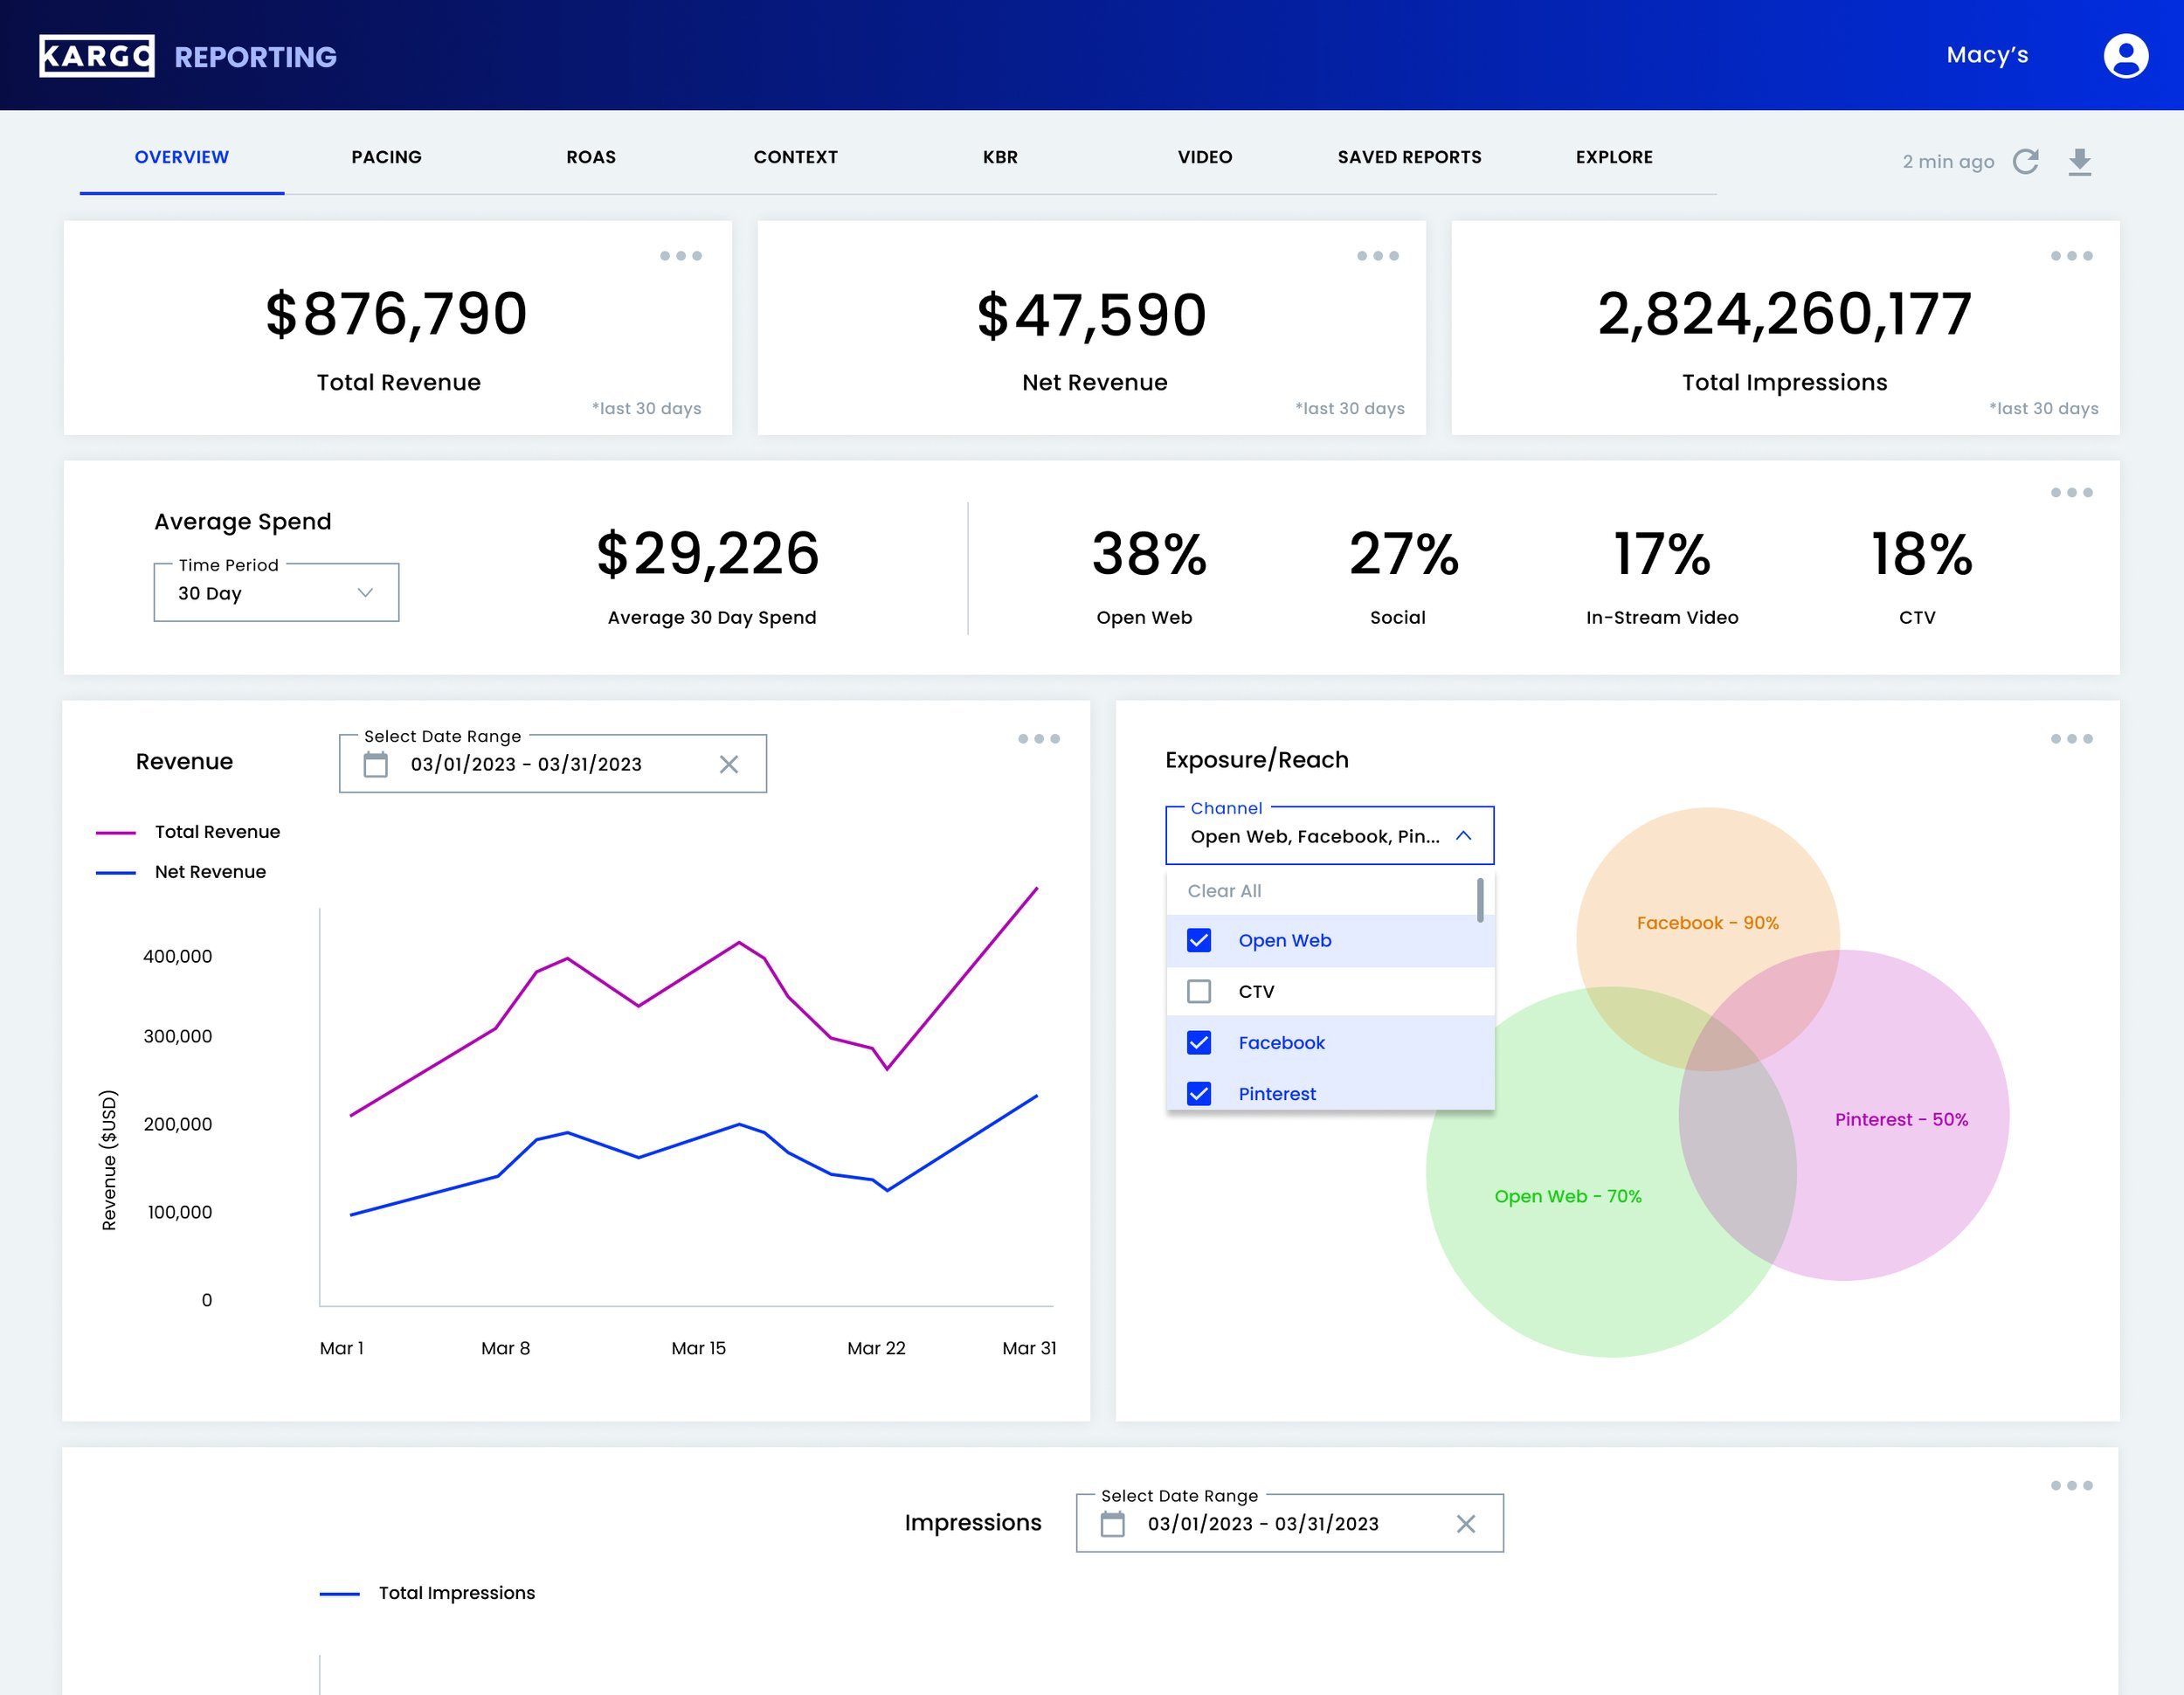Click calendar icon in Impressions date range
This screenshot has height=1695, width=2184.
(x=1112, y=1524)
